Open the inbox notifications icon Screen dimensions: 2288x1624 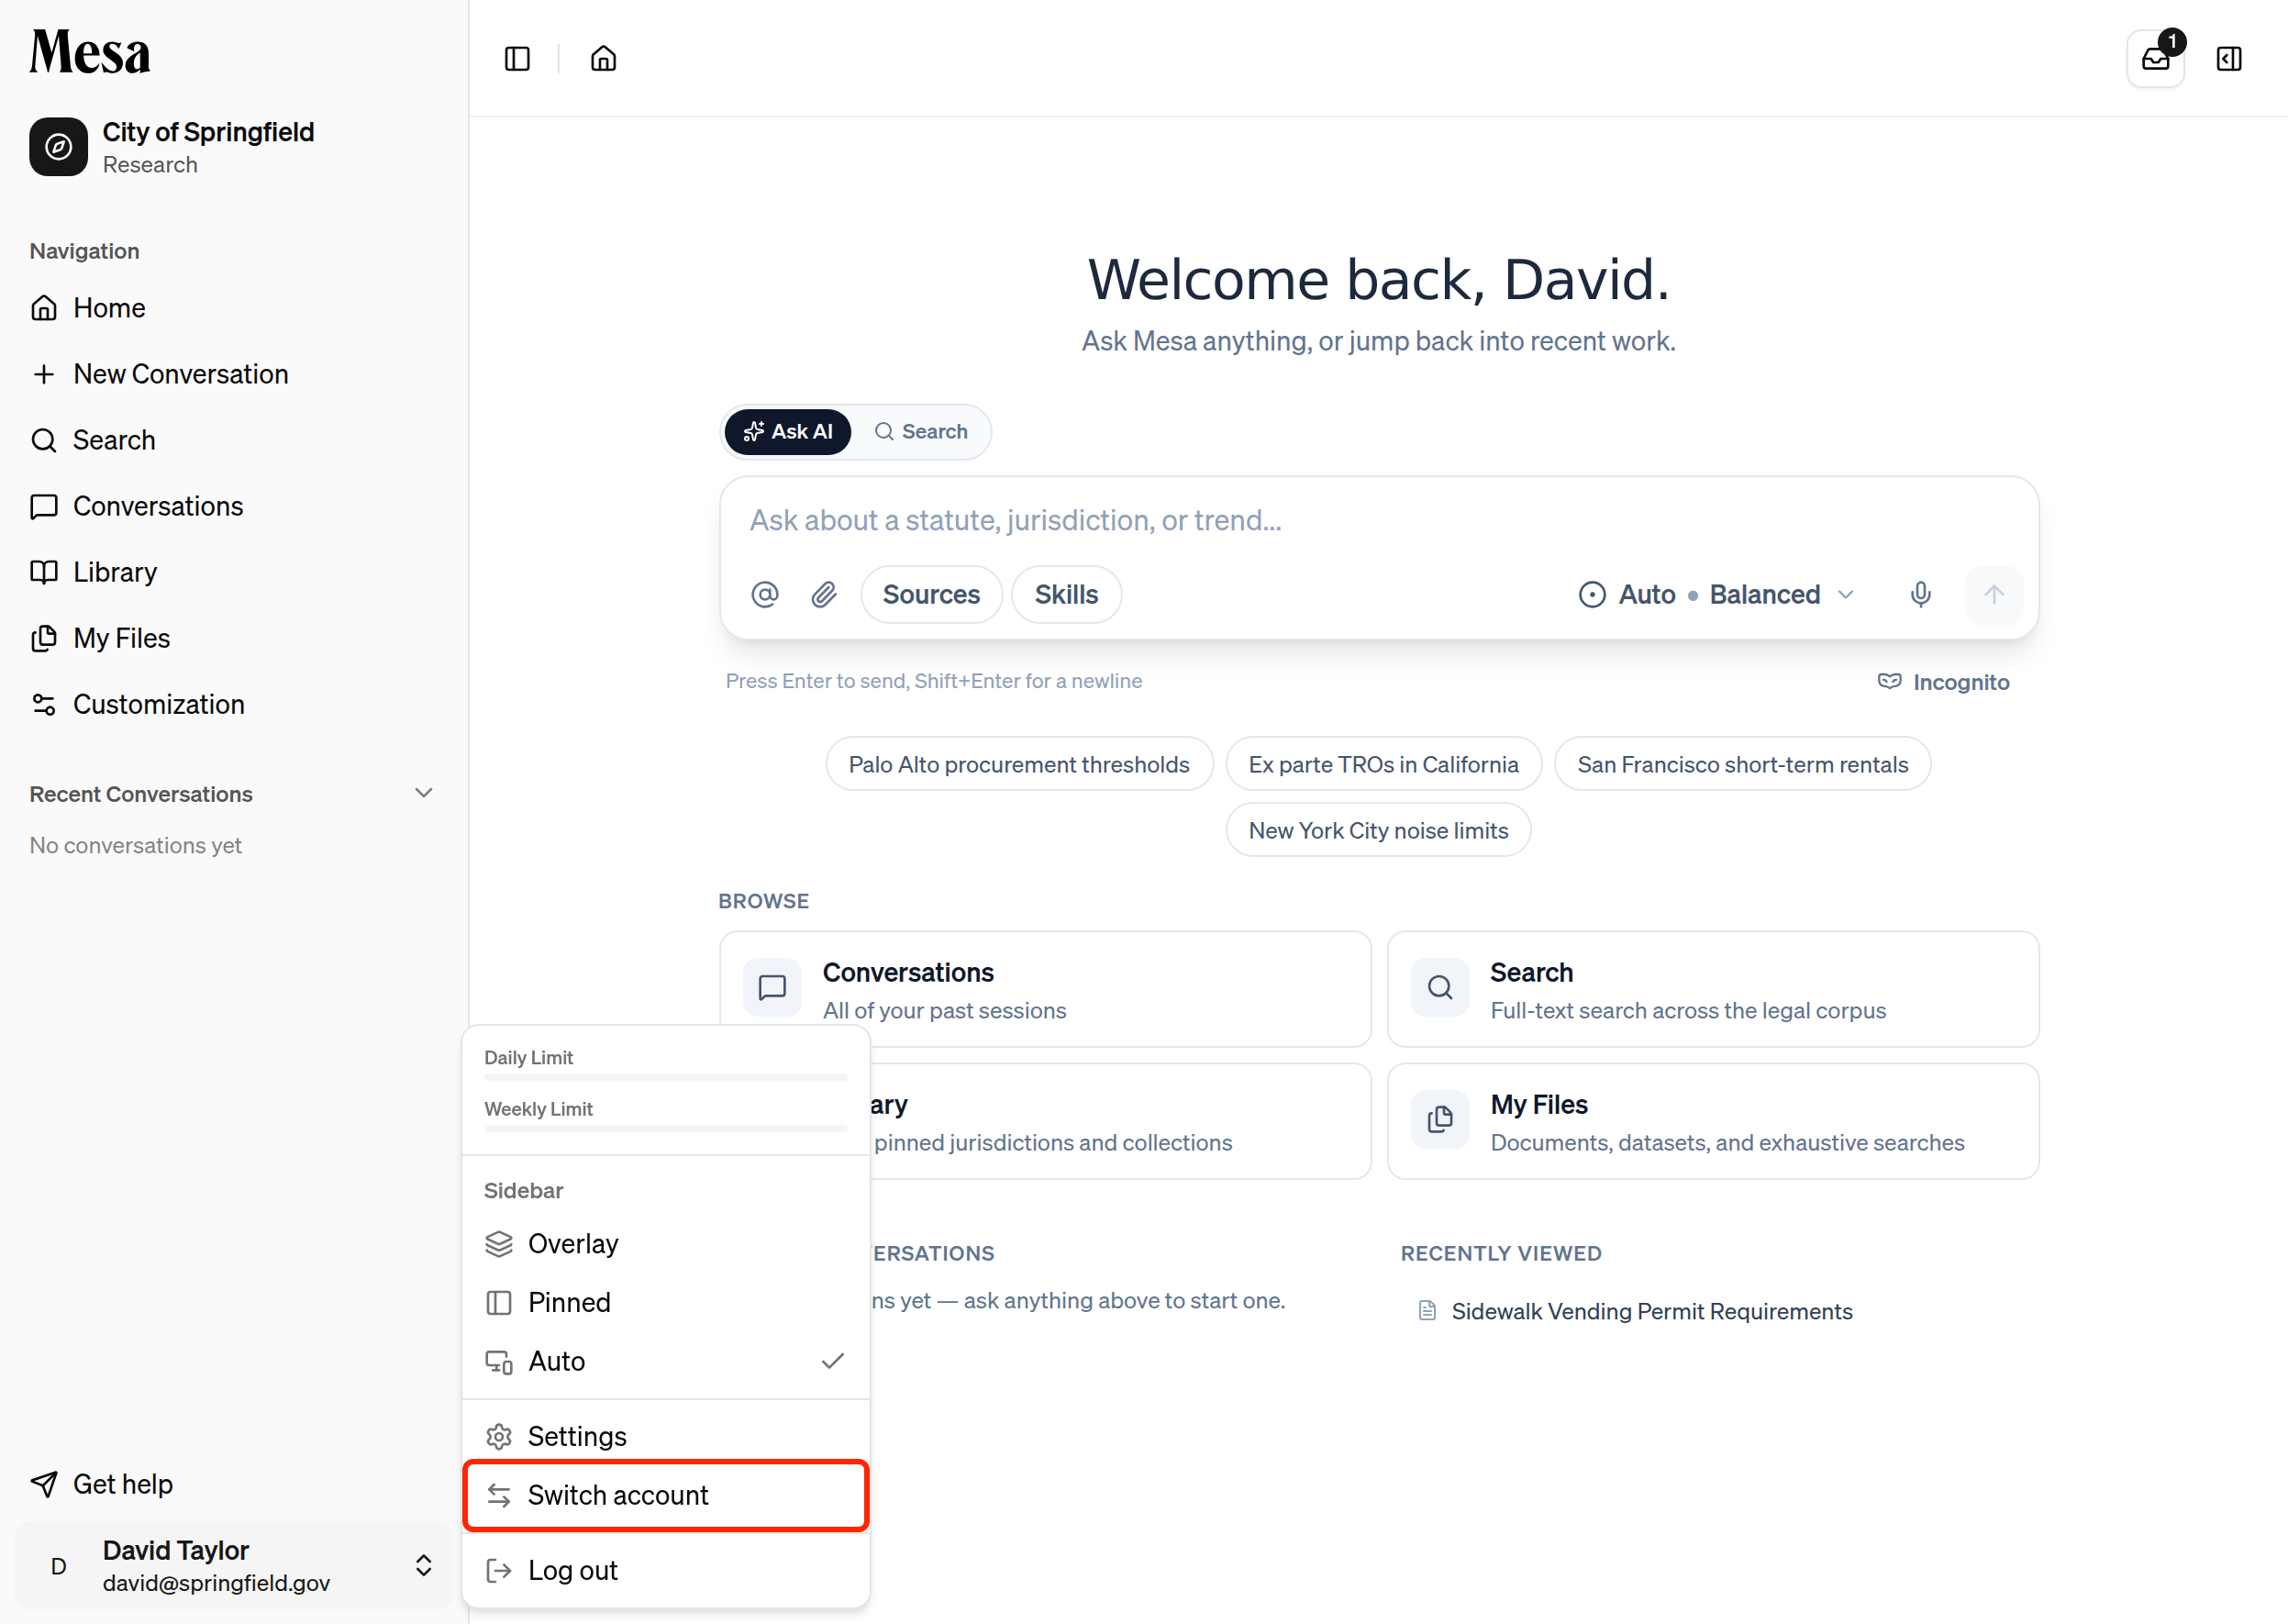tap(2155, 59)
